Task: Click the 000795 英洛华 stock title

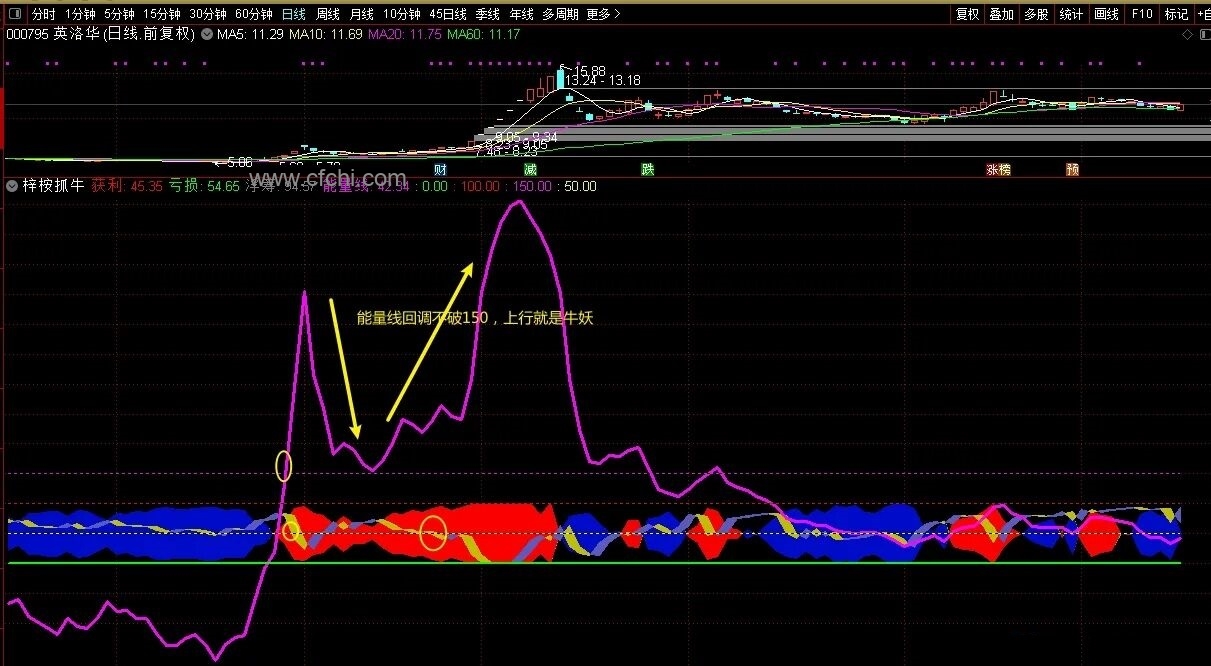Action: (100, 34)
